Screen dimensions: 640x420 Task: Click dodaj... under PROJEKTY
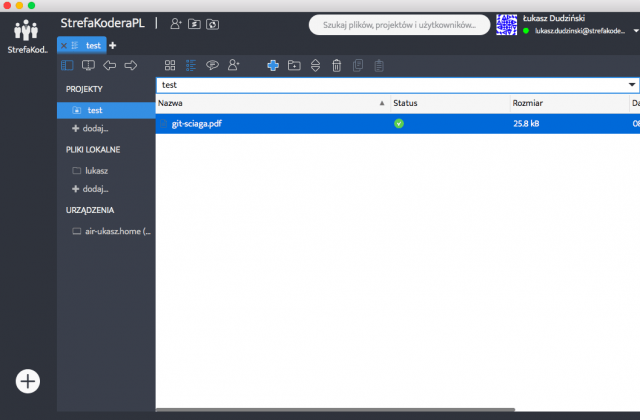tap(95, 128)
